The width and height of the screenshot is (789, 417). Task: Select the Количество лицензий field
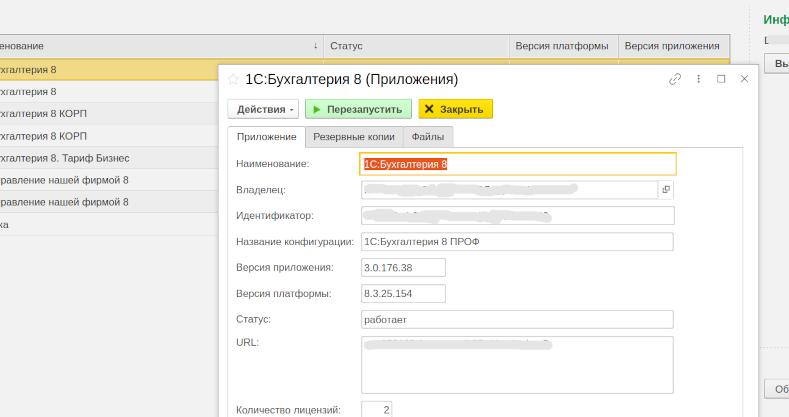point(376,409)
